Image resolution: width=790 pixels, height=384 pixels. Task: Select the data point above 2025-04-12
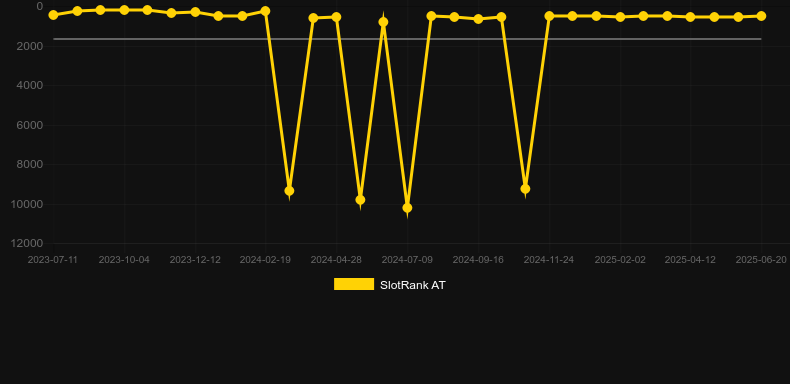point(690,17)
